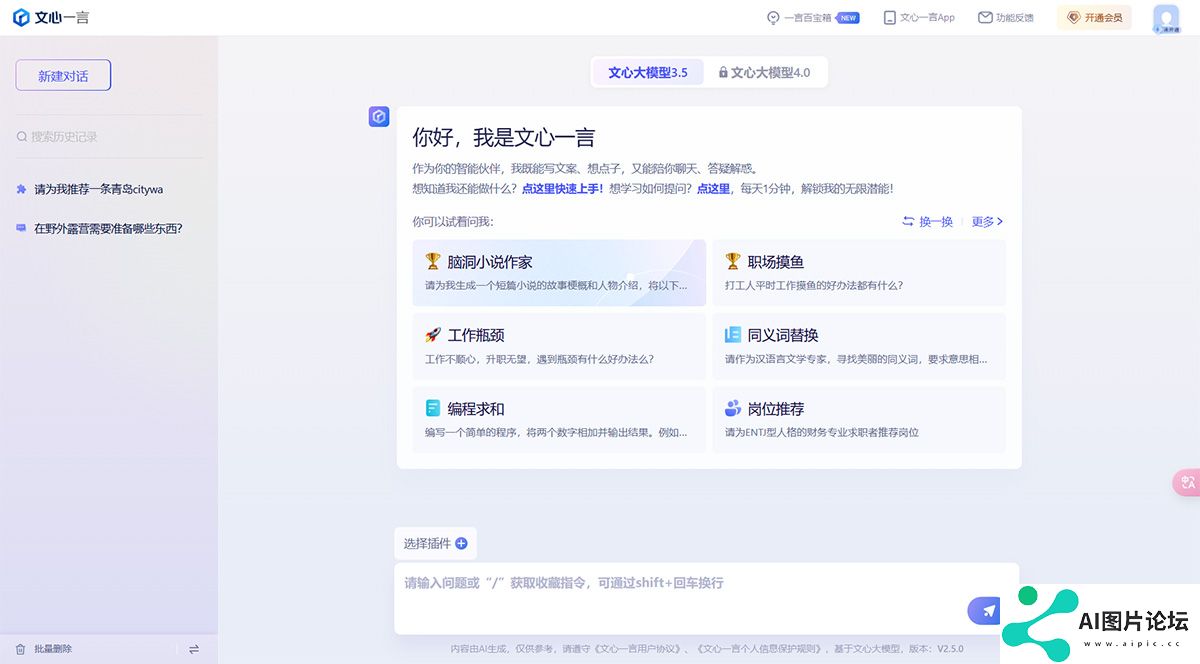
Task: Click the 文心一言 logo icon
Action: 20,18
